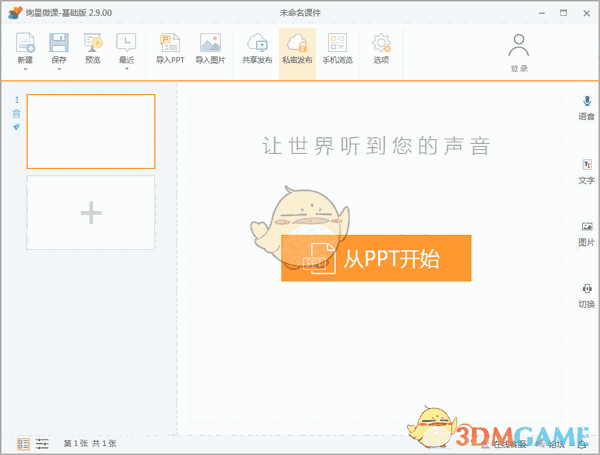
Task: Click the blue icon below slide 1's trash
Action: [x=16, y=127]
